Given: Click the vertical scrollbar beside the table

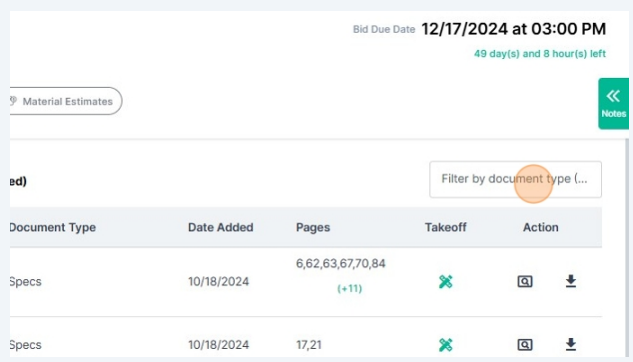Looking at the screenshot, I should tap(627, 248).
